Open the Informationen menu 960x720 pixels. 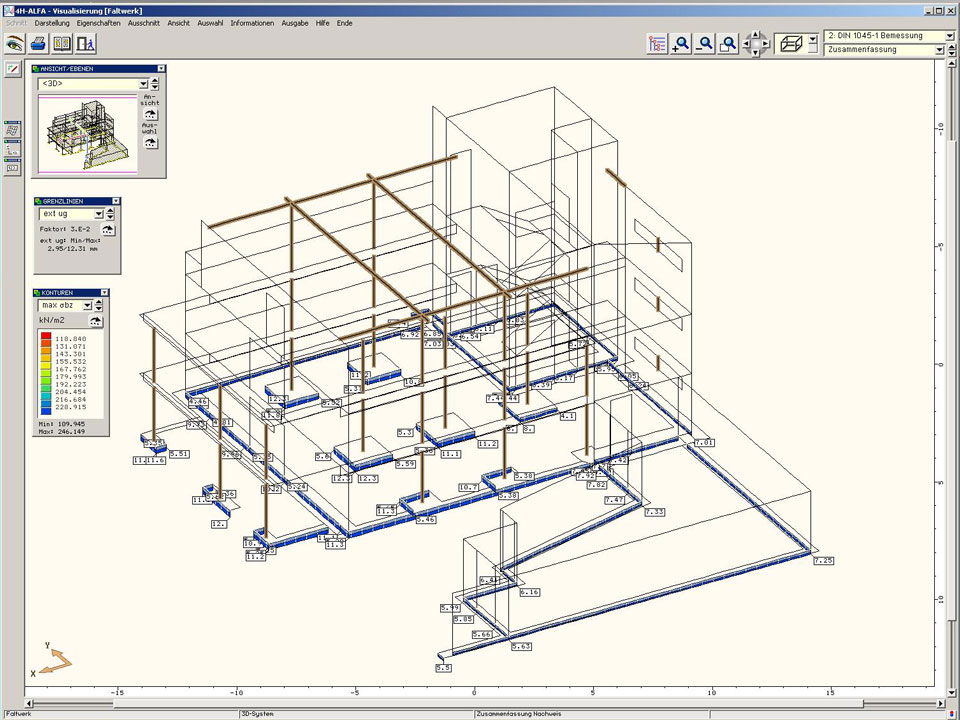[252, 22]
